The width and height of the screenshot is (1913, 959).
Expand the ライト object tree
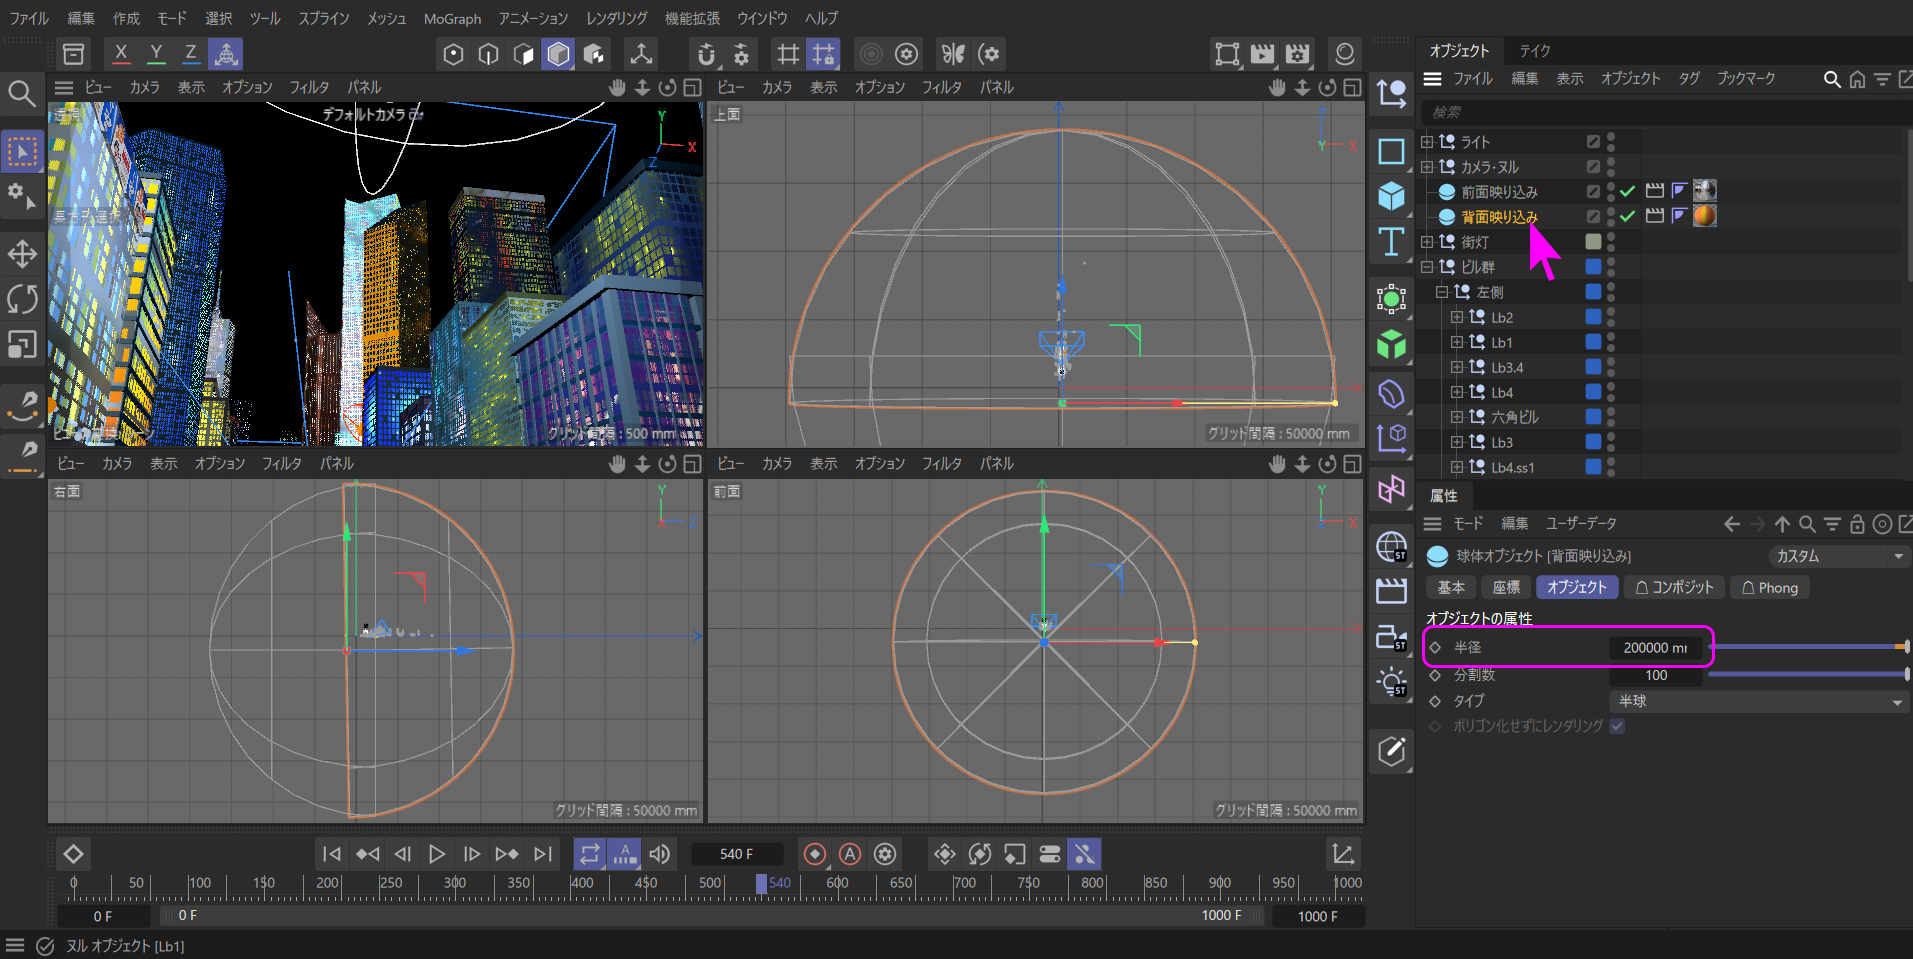point(1427,142)
